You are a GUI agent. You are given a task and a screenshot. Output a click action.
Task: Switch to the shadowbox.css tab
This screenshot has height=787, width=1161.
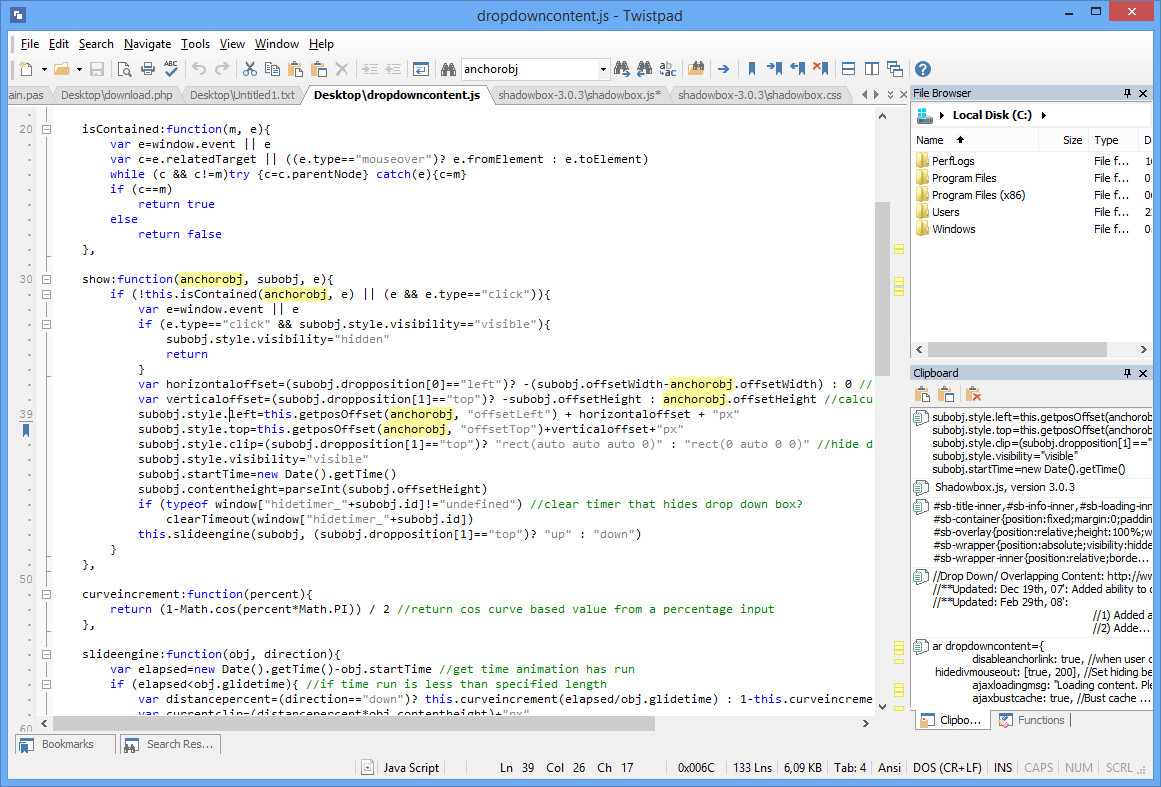click(x=760, y=95)
